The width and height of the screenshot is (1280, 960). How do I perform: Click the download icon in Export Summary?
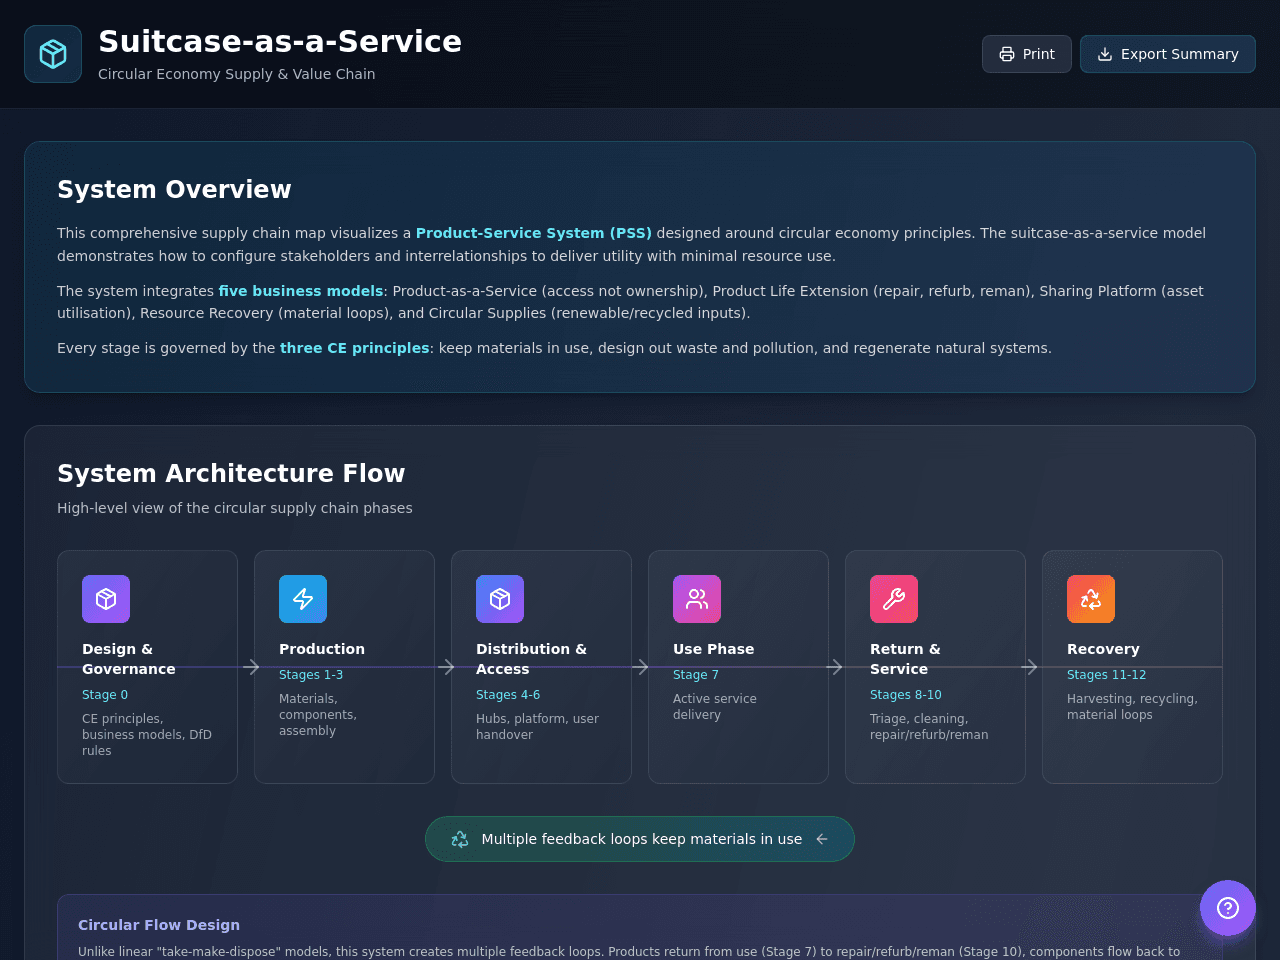1105,54
